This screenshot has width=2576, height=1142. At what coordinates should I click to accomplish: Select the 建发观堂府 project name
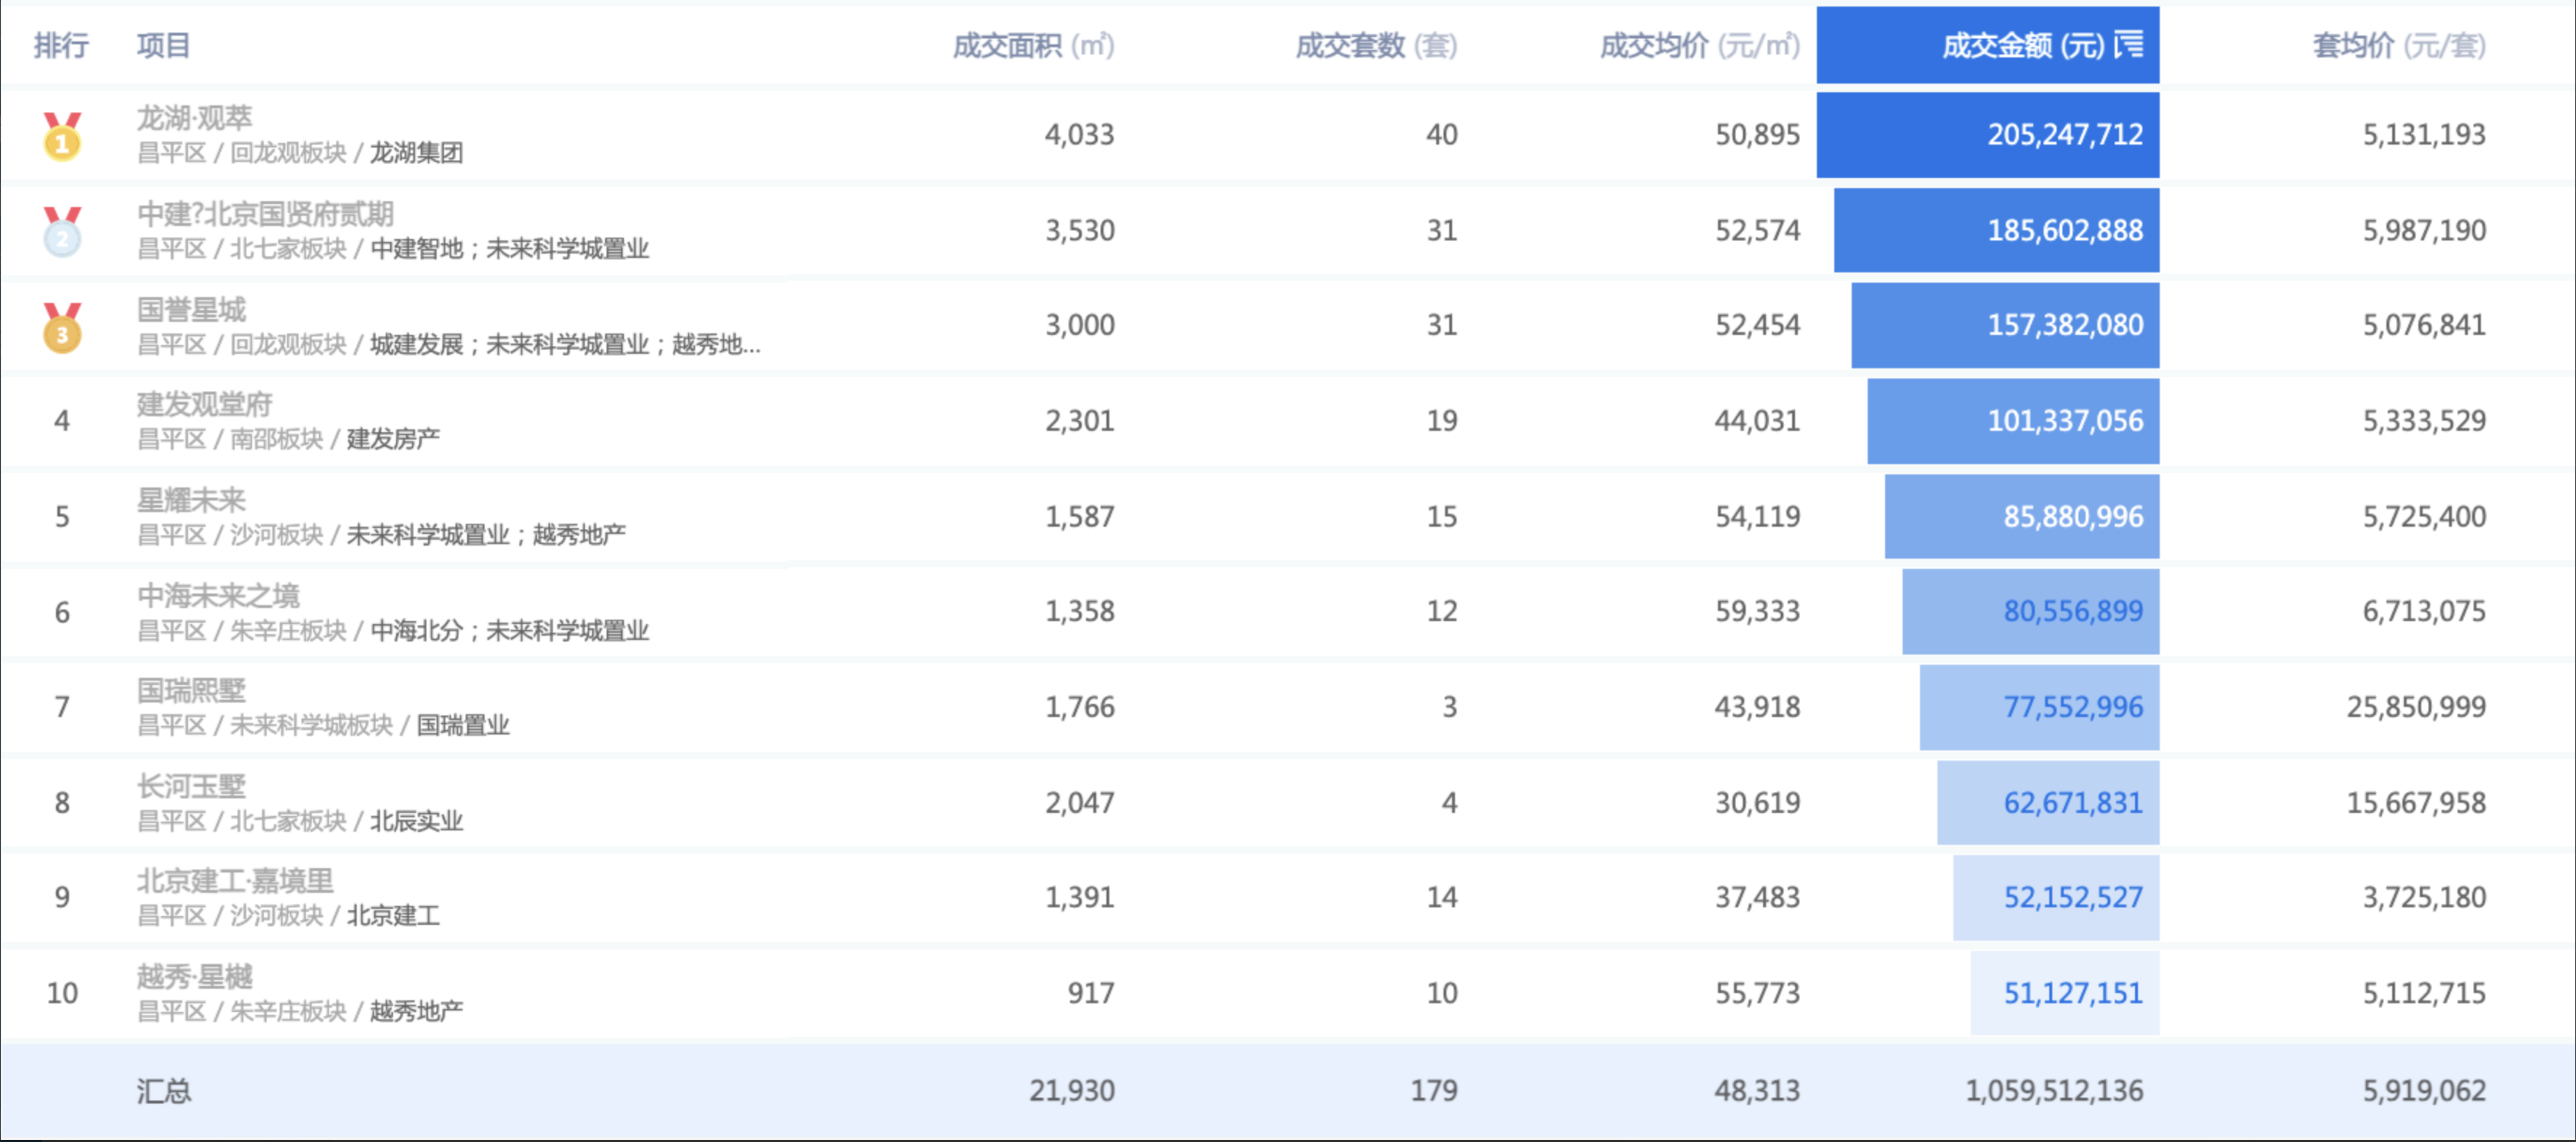coord(205,405)
